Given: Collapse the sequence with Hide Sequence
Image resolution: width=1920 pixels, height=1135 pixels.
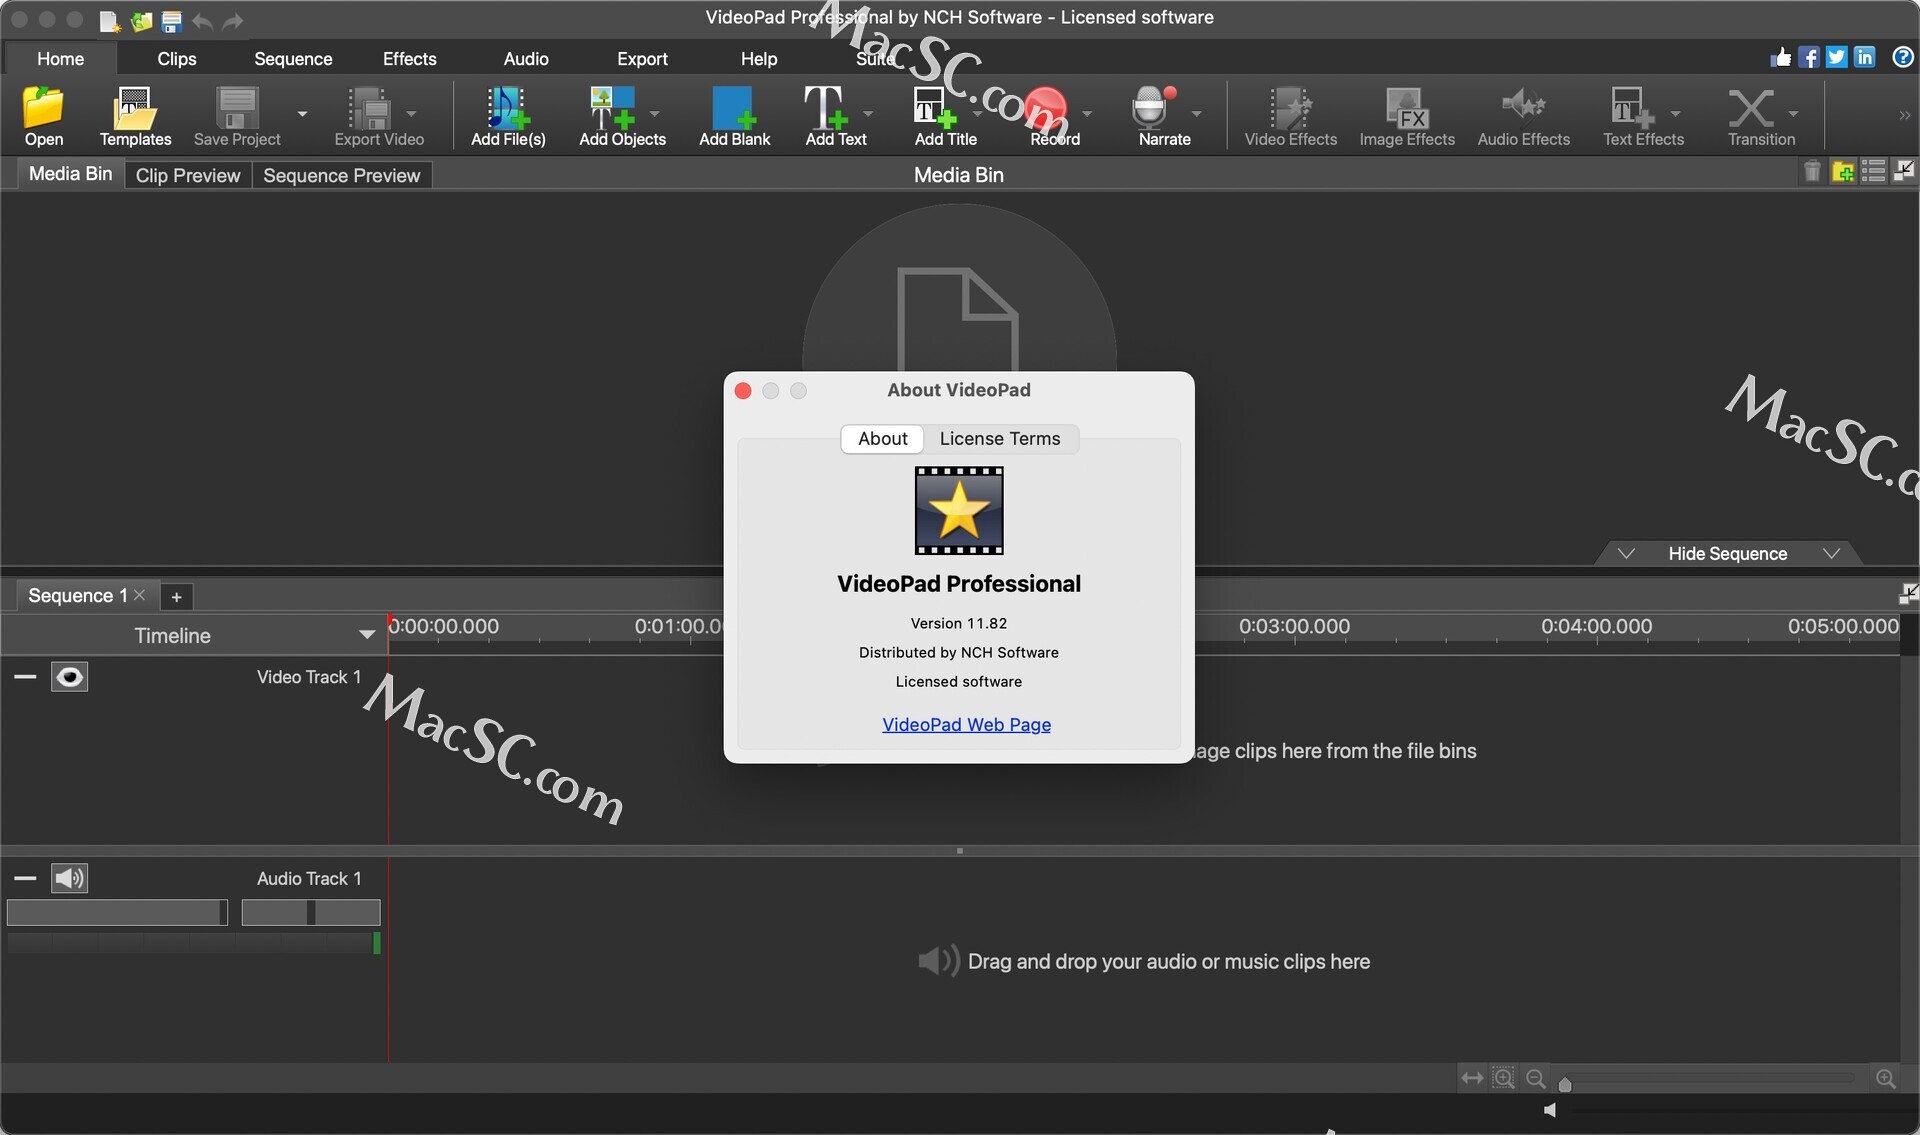Looking at the screenshot, I should (x=1728, y=552).
